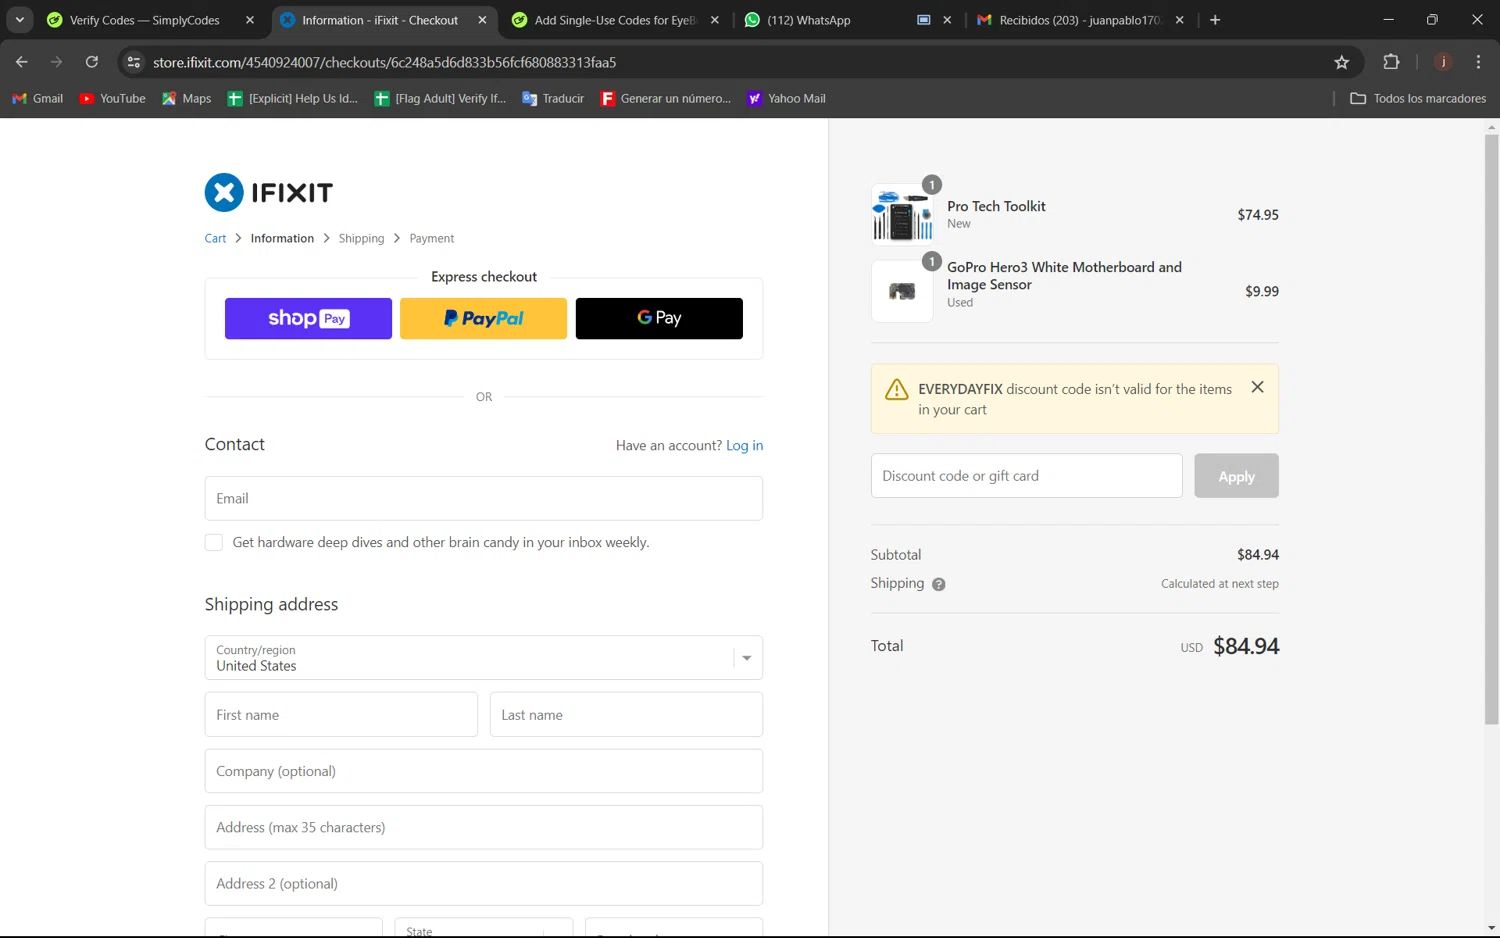This screenshot has height=938, width=1500.
Task: Click the Apply discount button
Action: click(x=1236, y=476)
